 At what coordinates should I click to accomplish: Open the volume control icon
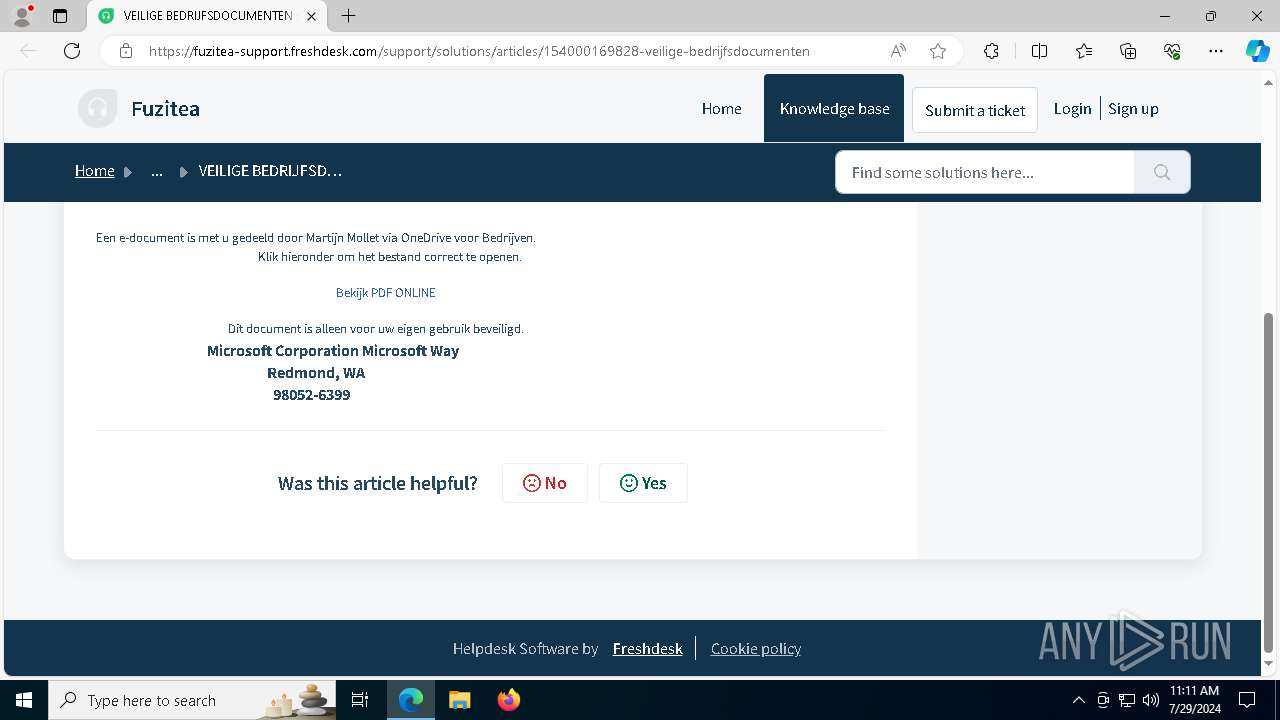pos(1151,700)
